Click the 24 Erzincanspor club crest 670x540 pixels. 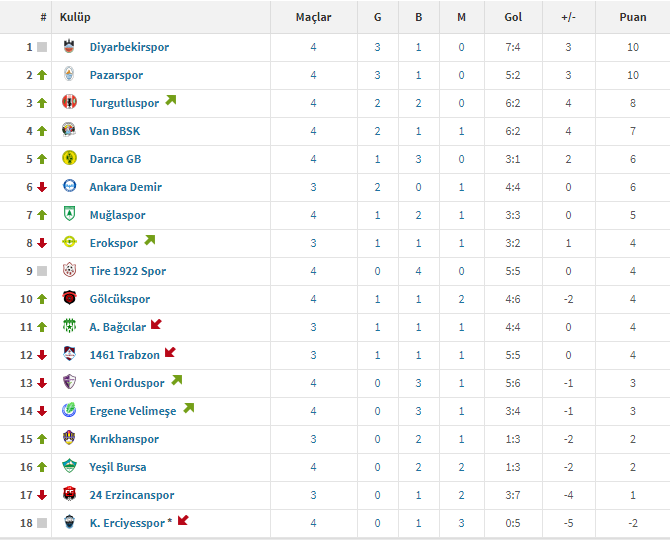point(69,494)
